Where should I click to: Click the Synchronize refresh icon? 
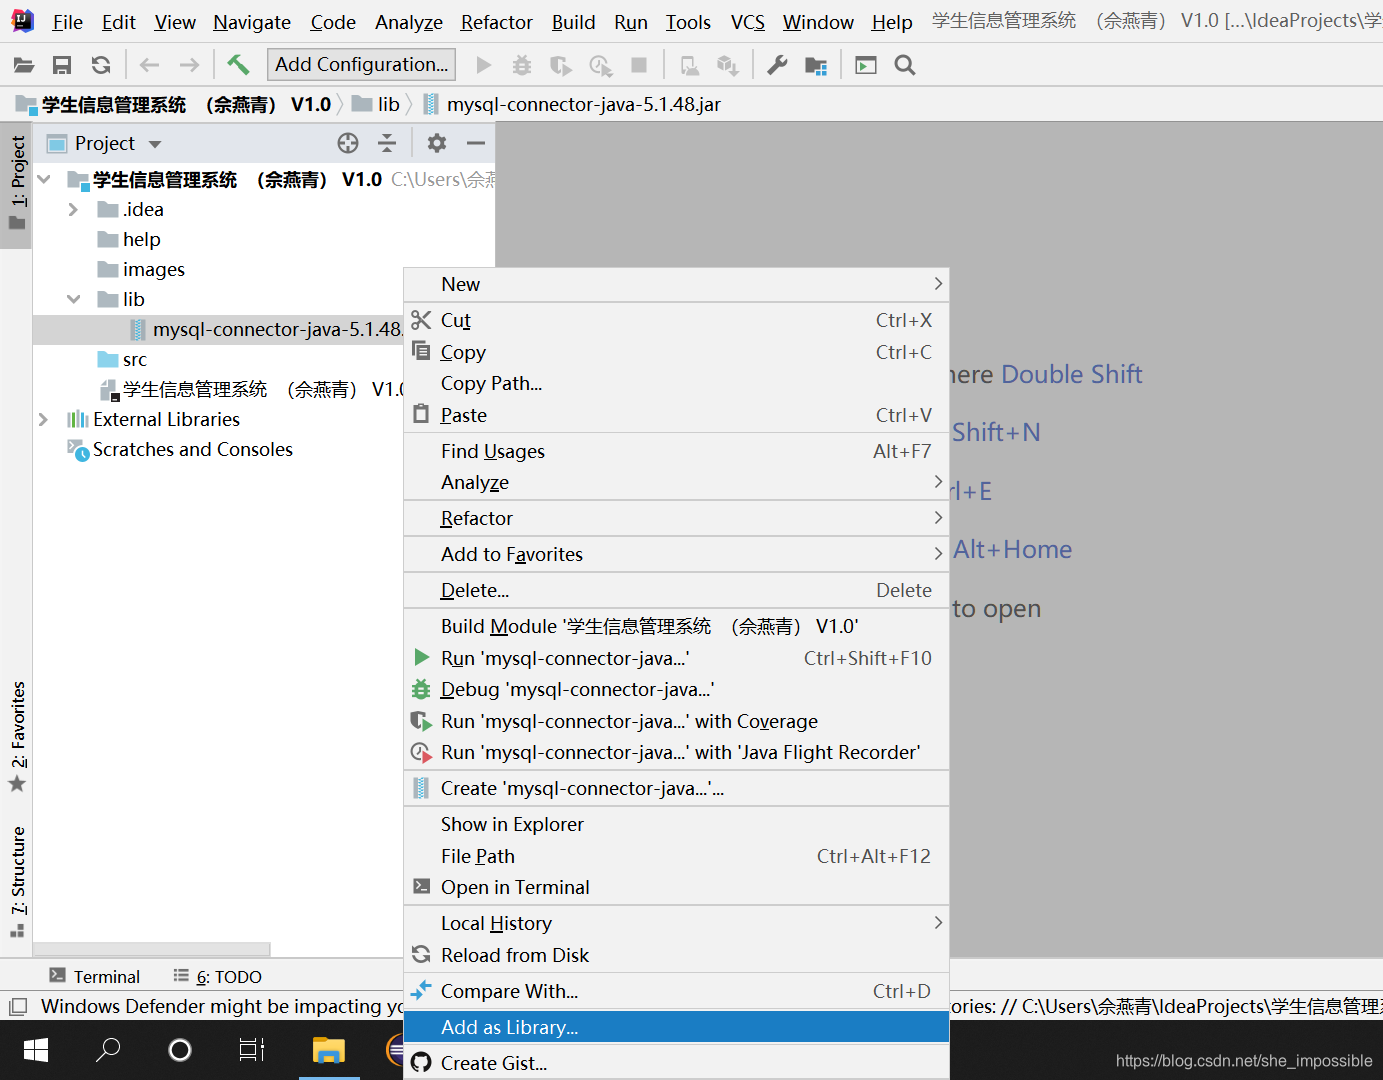[x=101, y=65]
